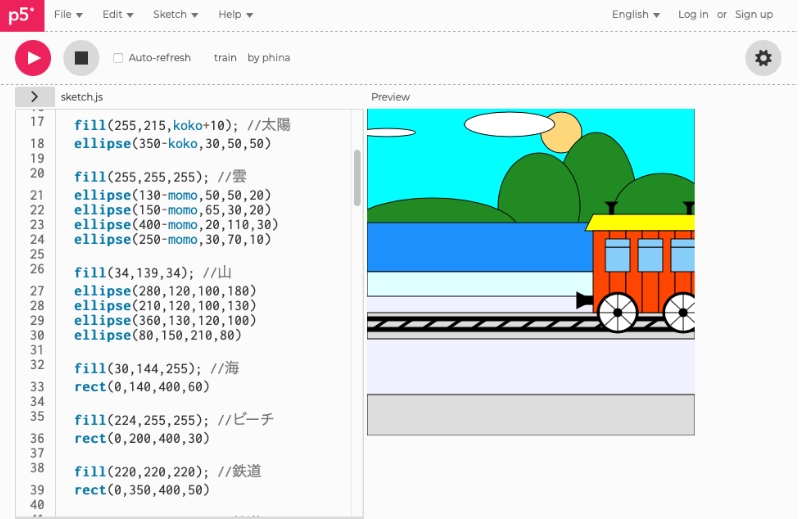This screenshot has width=800, height=519.
Task: Click the sketch.js file name label
Action: [82, 97]
